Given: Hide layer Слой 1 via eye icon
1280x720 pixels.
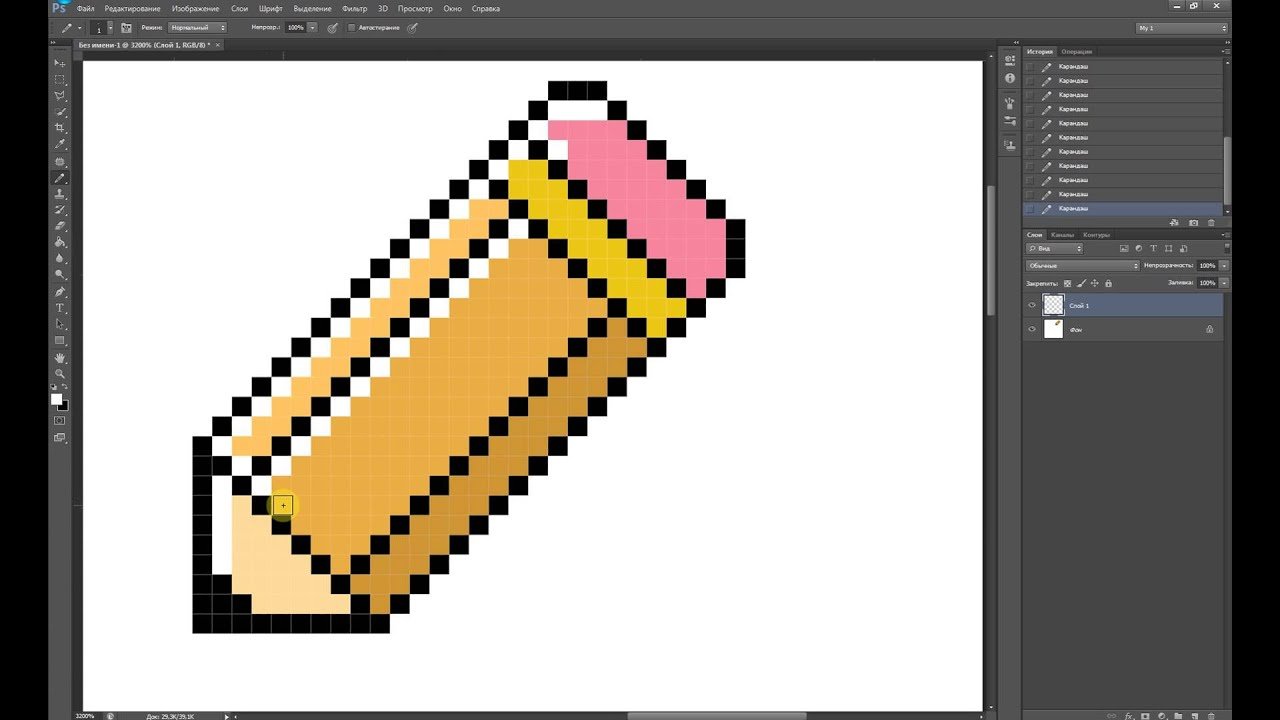Looking at the screenshot, I should click(1032, 305).
